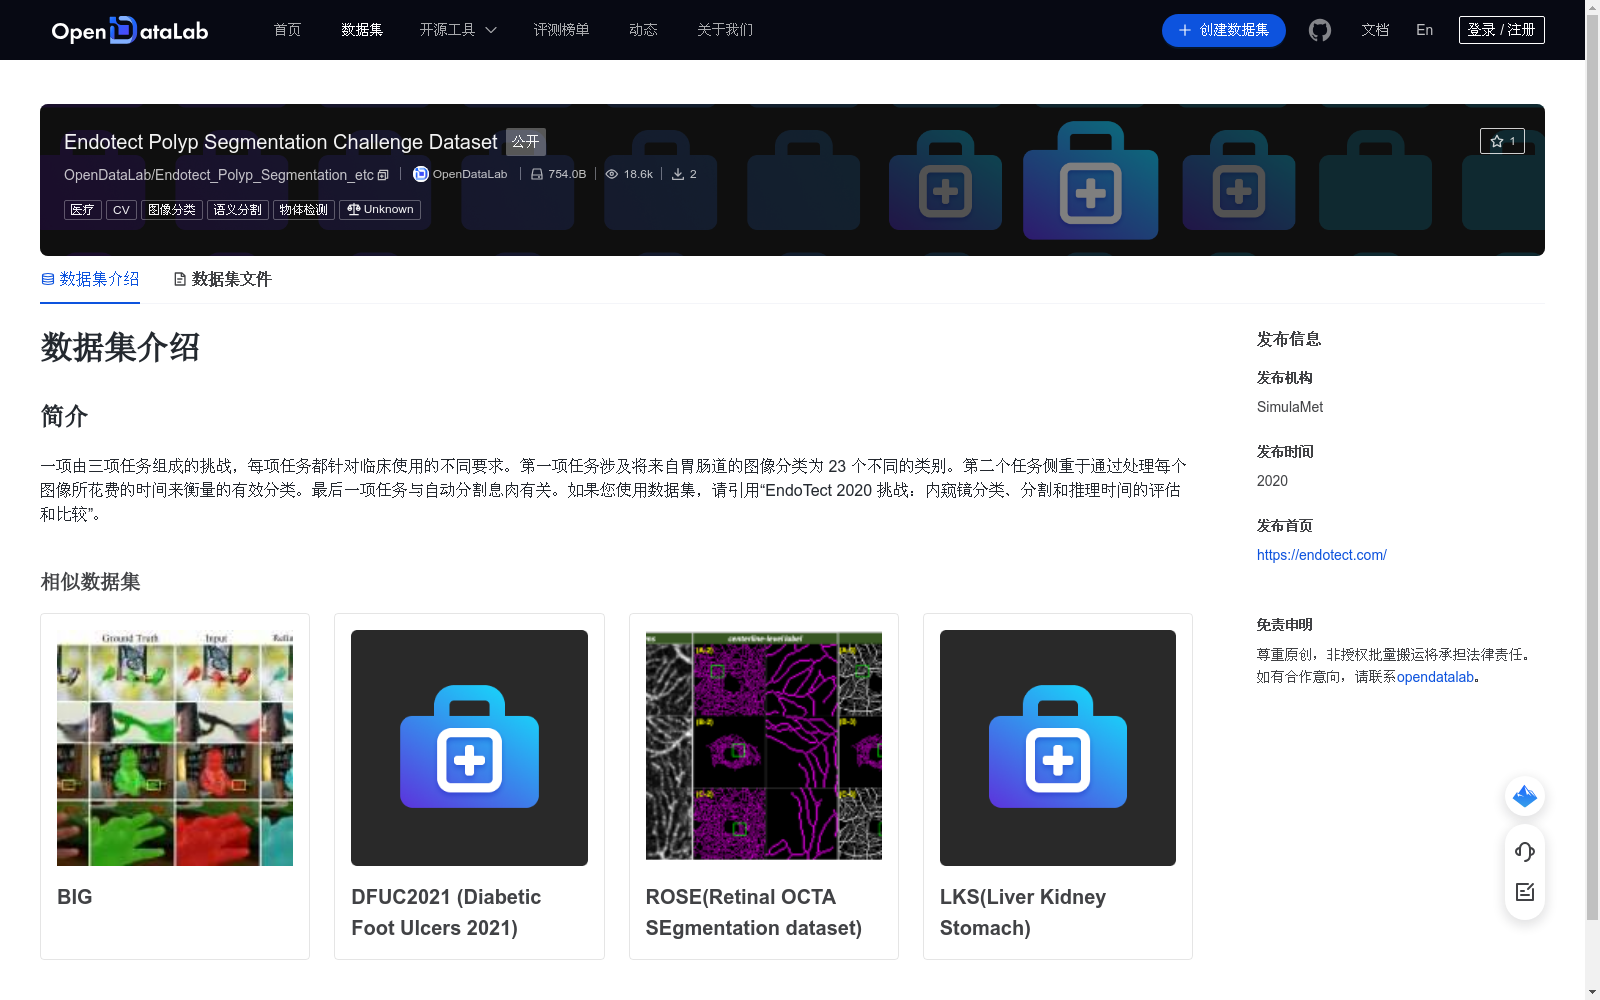Switch to the 数据集介绍 tab
Screen dimensions: 1600x1000
90,280
